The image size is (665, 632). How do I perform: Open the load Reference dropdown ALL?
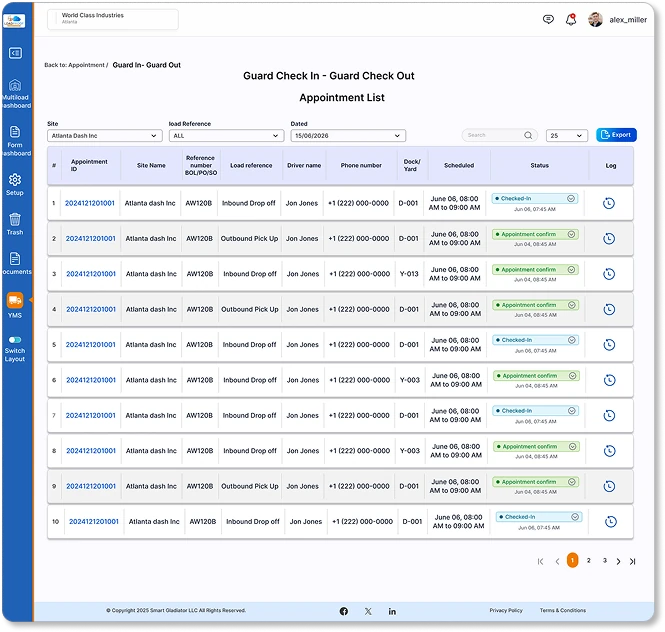(226, 136)
